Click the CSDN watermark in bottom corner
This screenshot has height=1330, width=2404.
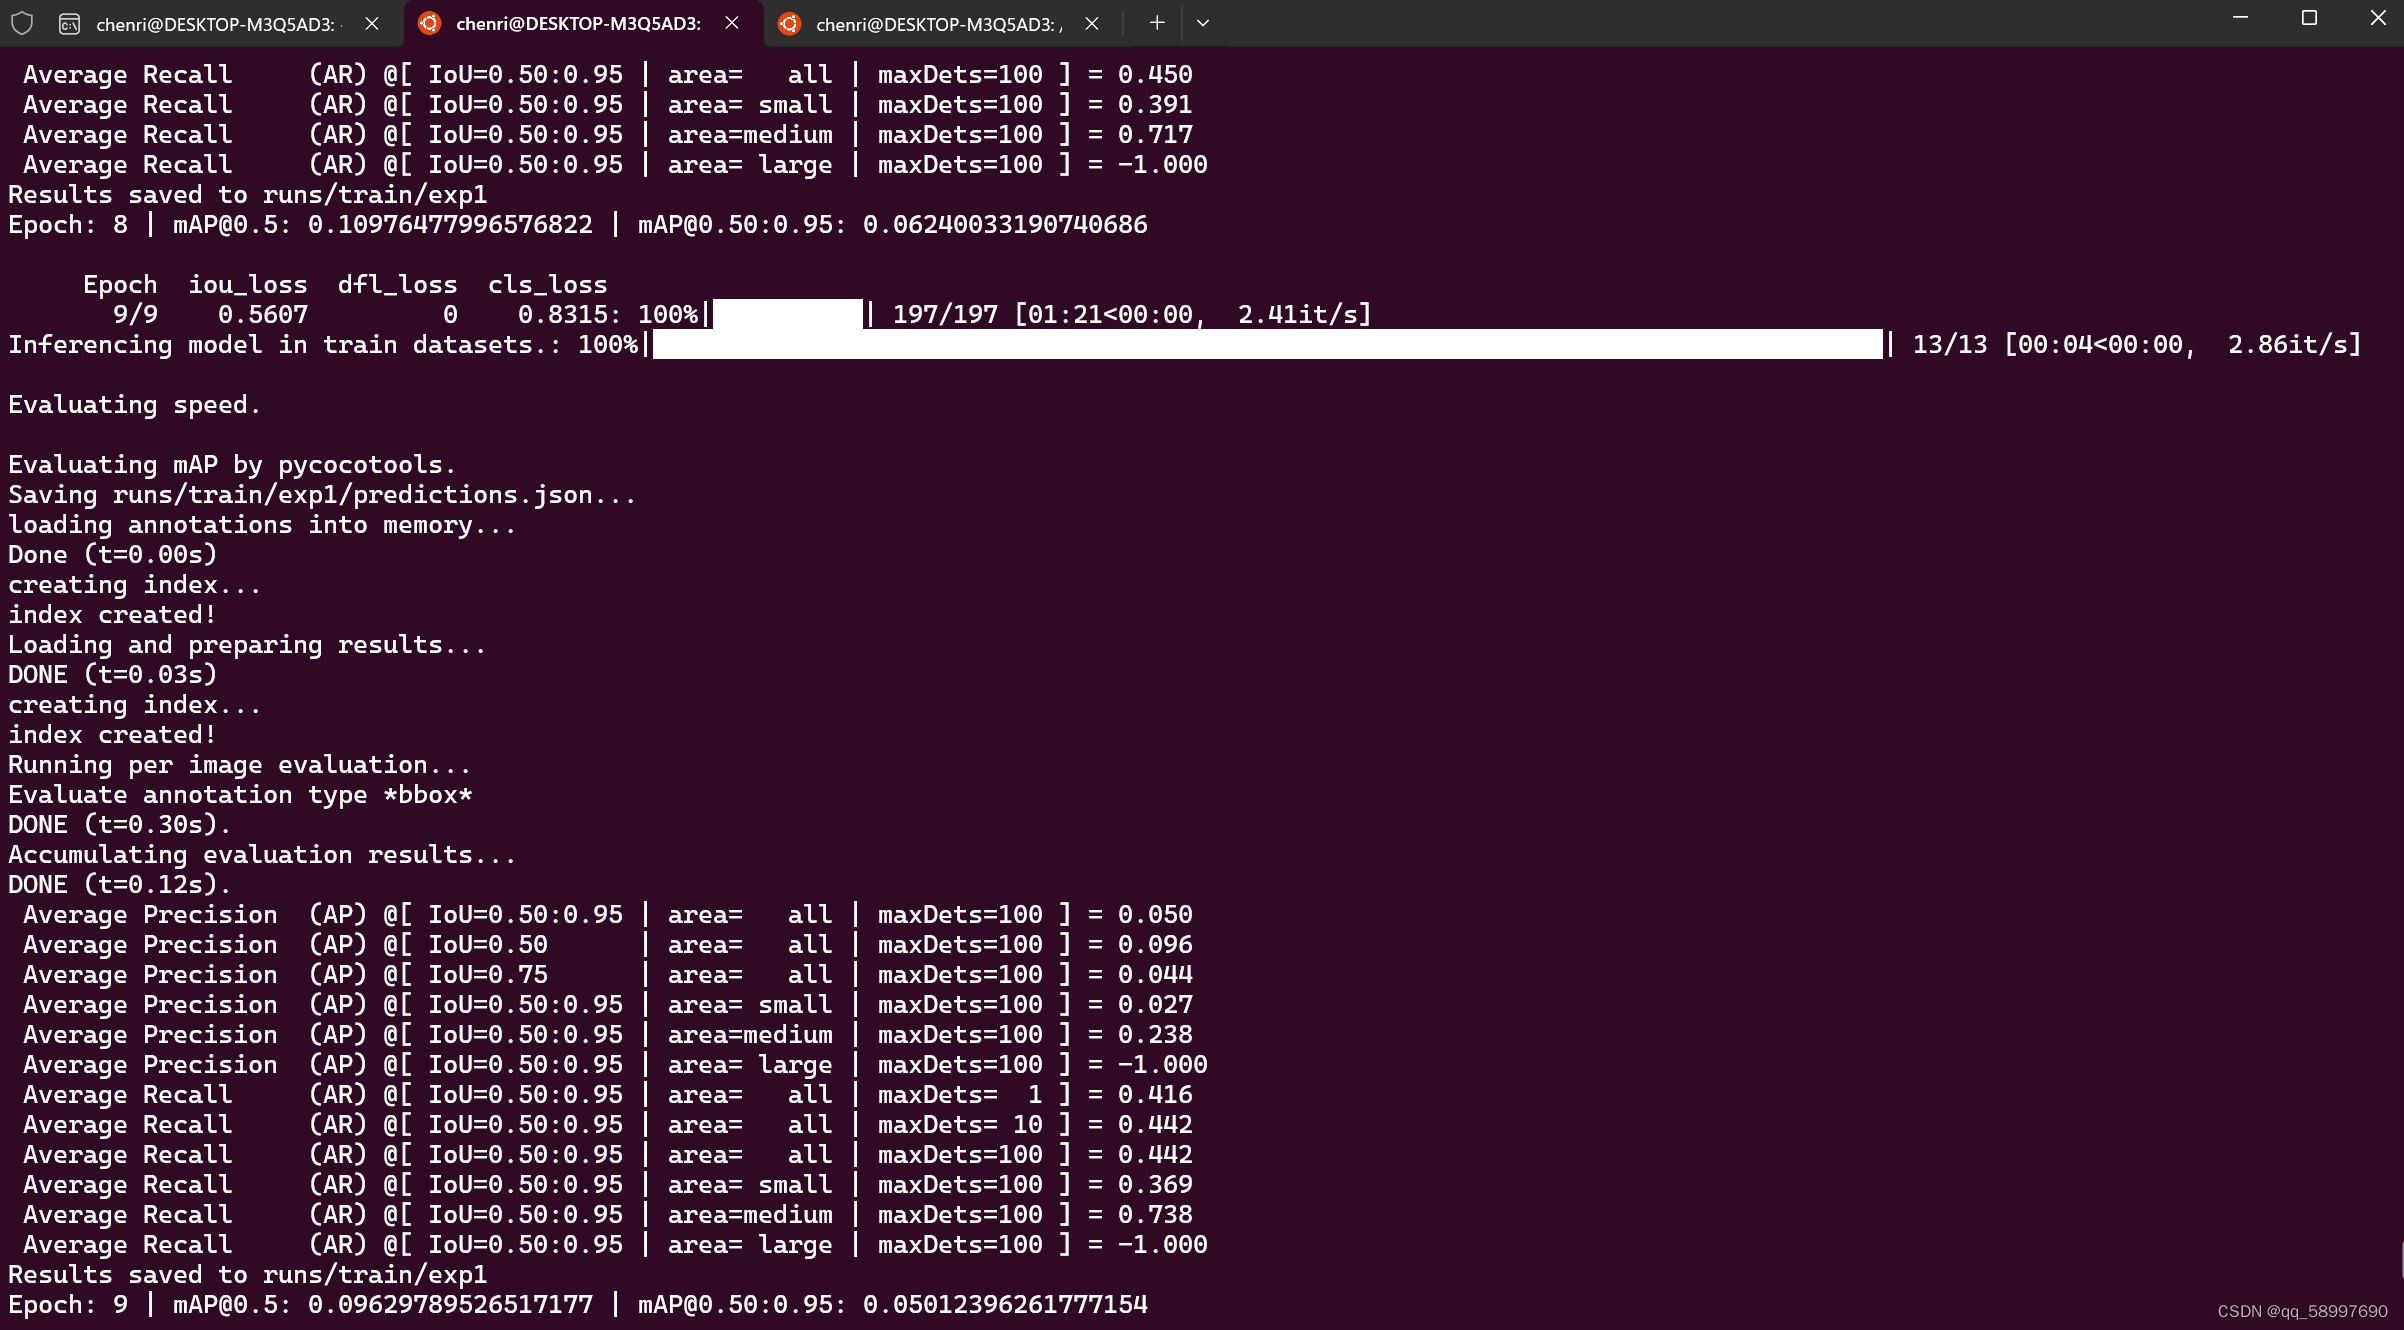tap(2301, 1311)
